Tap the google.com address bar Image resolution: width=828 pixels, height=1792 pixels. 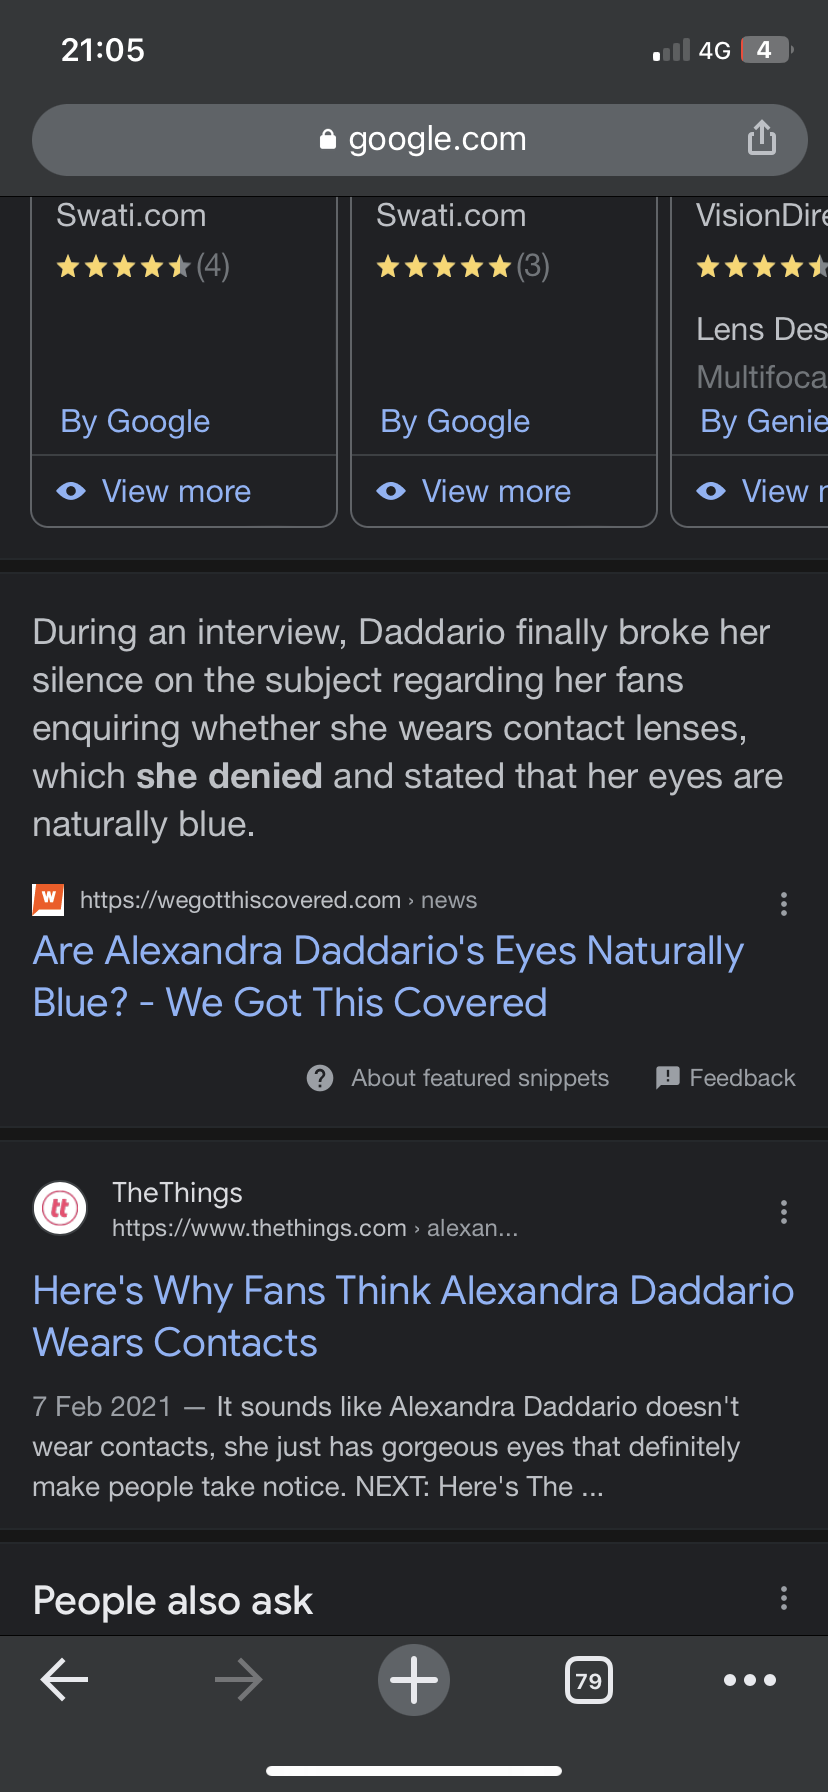point(420,139)
